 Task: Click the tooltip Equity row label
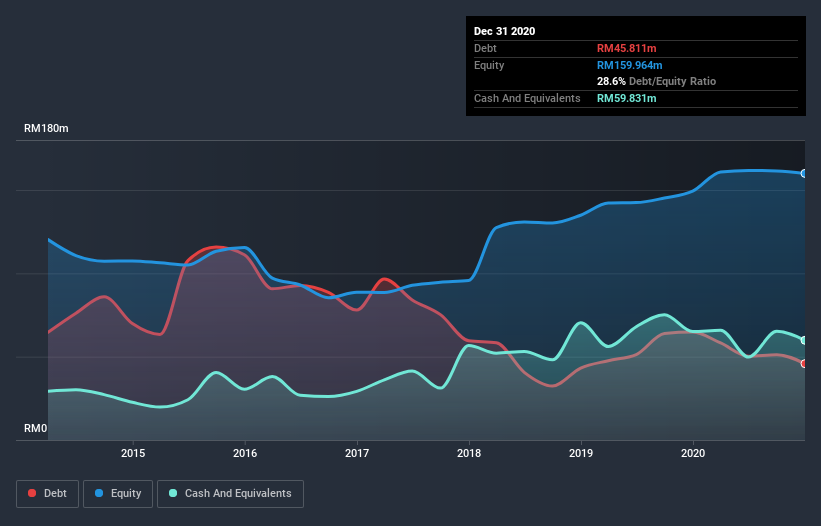click(x=489, y=65)
